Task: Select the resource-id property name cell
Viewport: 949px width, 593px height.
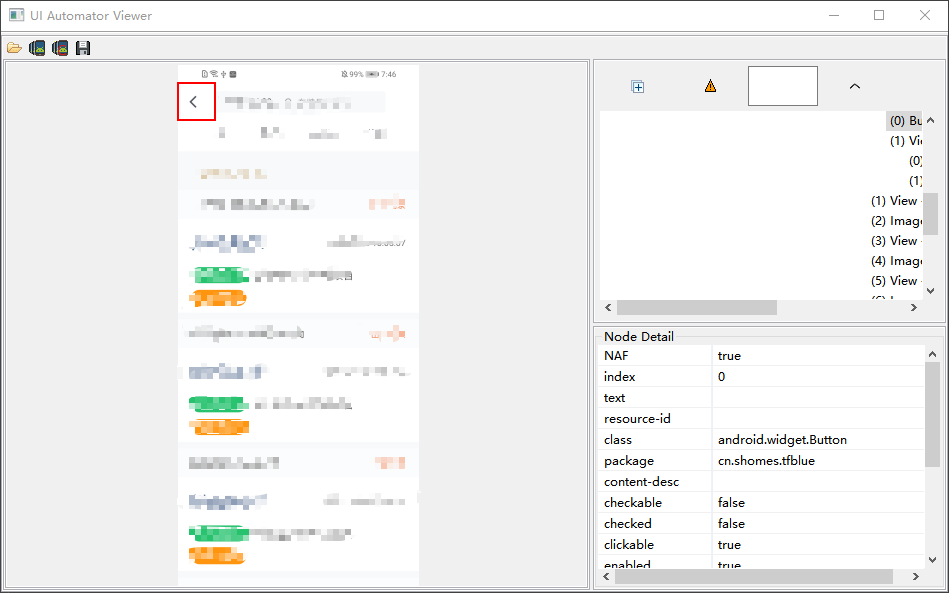Action: pyautogui.click(x=655, y=419)
